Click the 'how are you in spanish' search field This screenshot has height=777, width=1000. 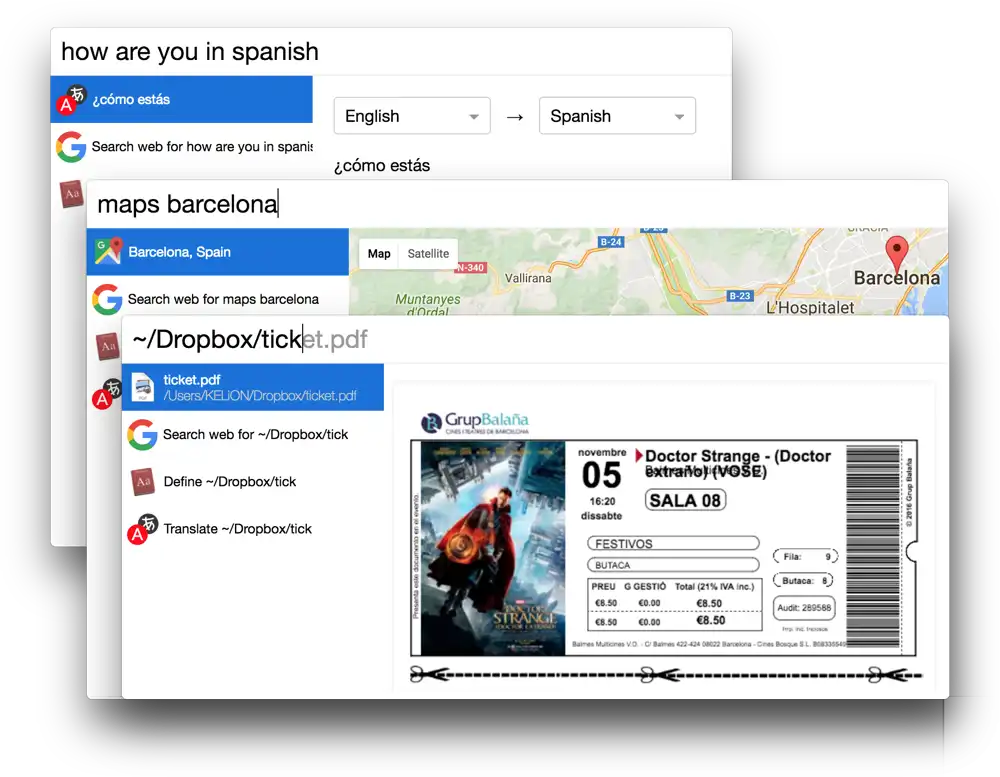point(391,52)
